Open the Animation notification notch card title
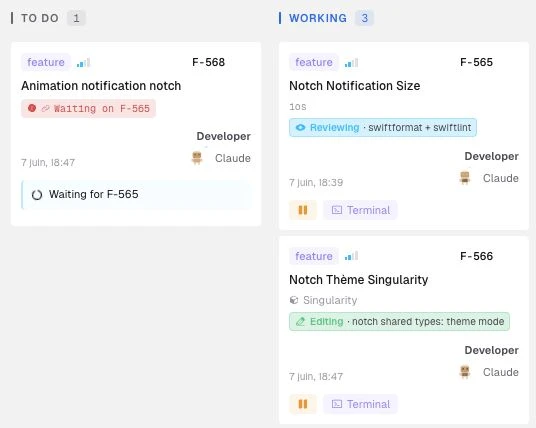Image resolution: width=536 pixels, height=428 pixels. 101,86
